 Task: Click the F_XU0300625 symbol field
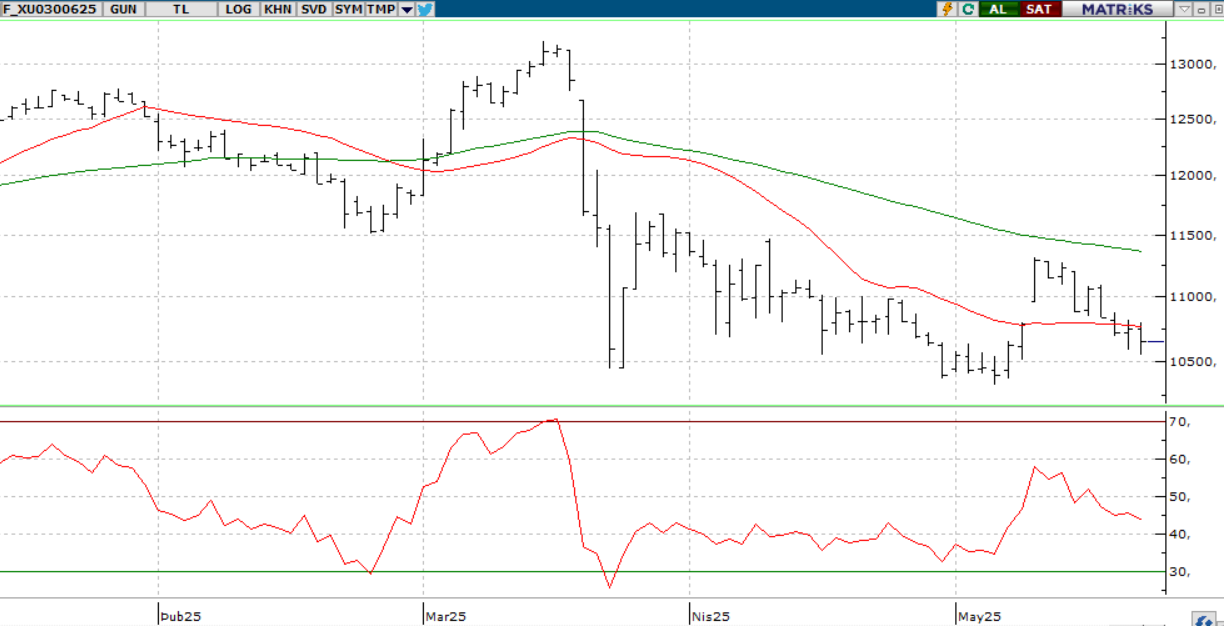pyautogui.click(x=50, y=9)
